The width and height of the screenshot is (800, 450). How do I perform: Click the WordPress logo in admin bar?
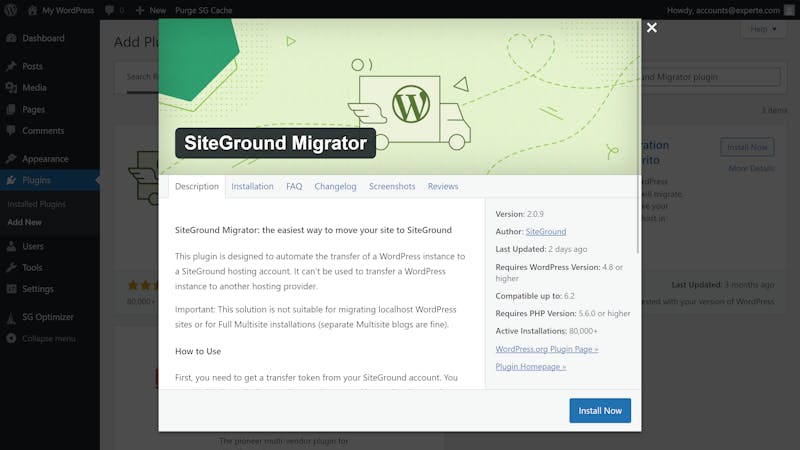(11, 10)
